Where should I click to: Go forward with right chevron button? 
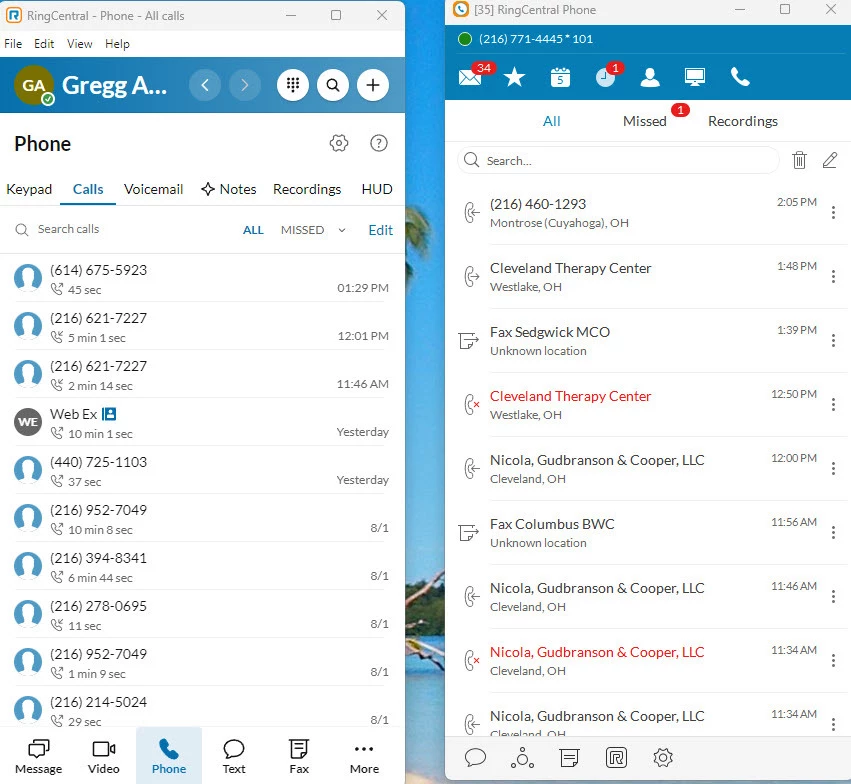point(245,85)
